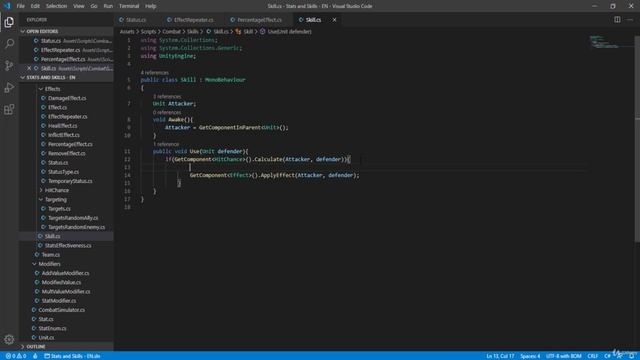Click the Combat breadcrumb segment
Image resolution: width=640 pixels, height=360 pixels.
tap(171, 31)
